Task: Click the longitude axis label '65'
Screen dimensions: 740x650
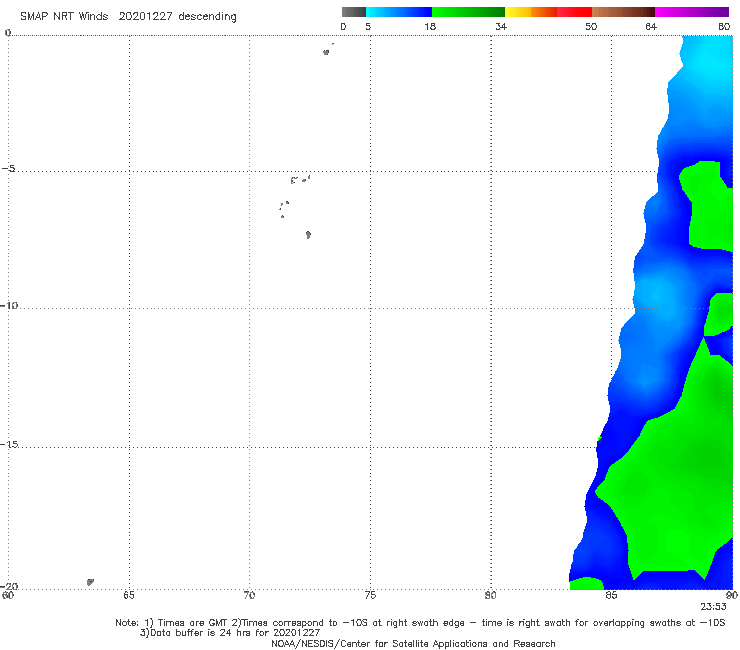Action: tap(129, 595)
